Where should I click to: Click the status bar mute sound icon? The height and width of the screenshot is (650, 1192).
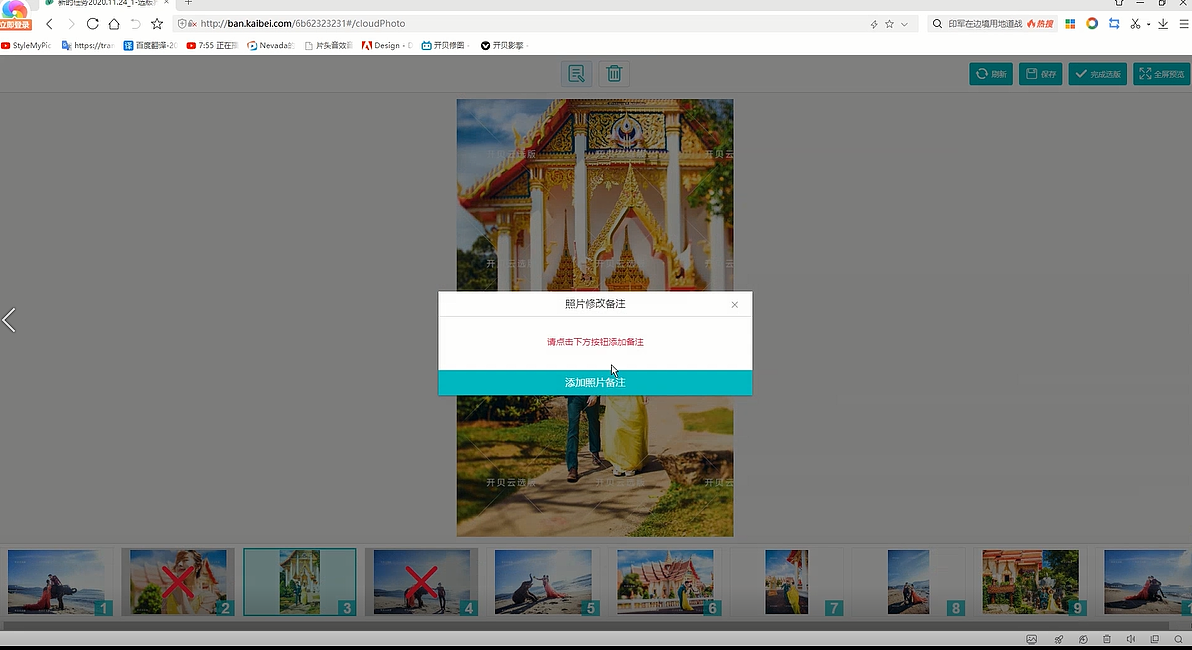1130,639
